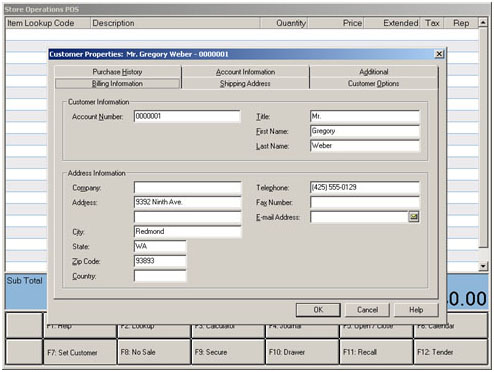Click the Last Name field

(x=365, y=146)
